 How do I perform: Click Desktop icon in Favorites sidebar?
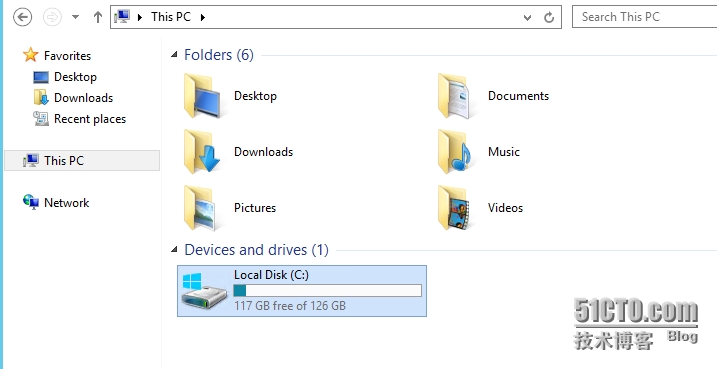tap(41, 77)
